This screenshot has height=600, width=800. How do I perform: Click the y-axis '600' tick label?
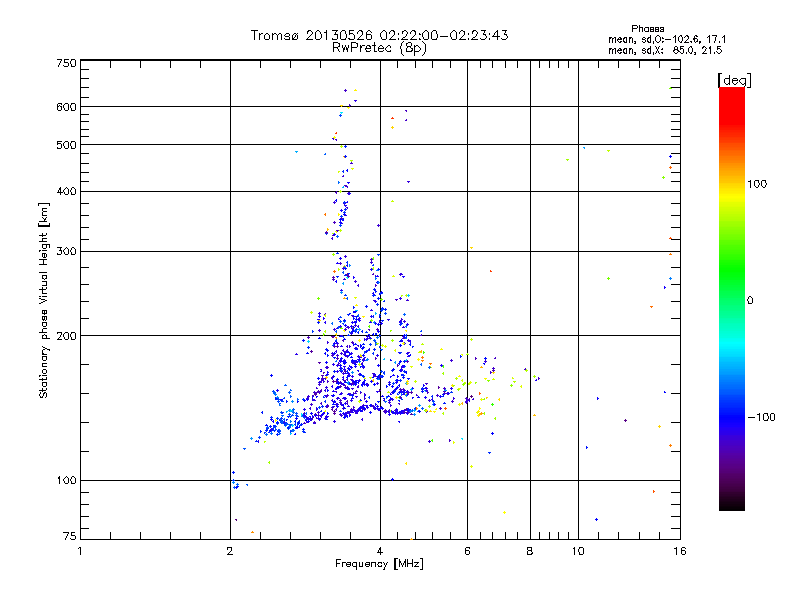click(66, 107)
